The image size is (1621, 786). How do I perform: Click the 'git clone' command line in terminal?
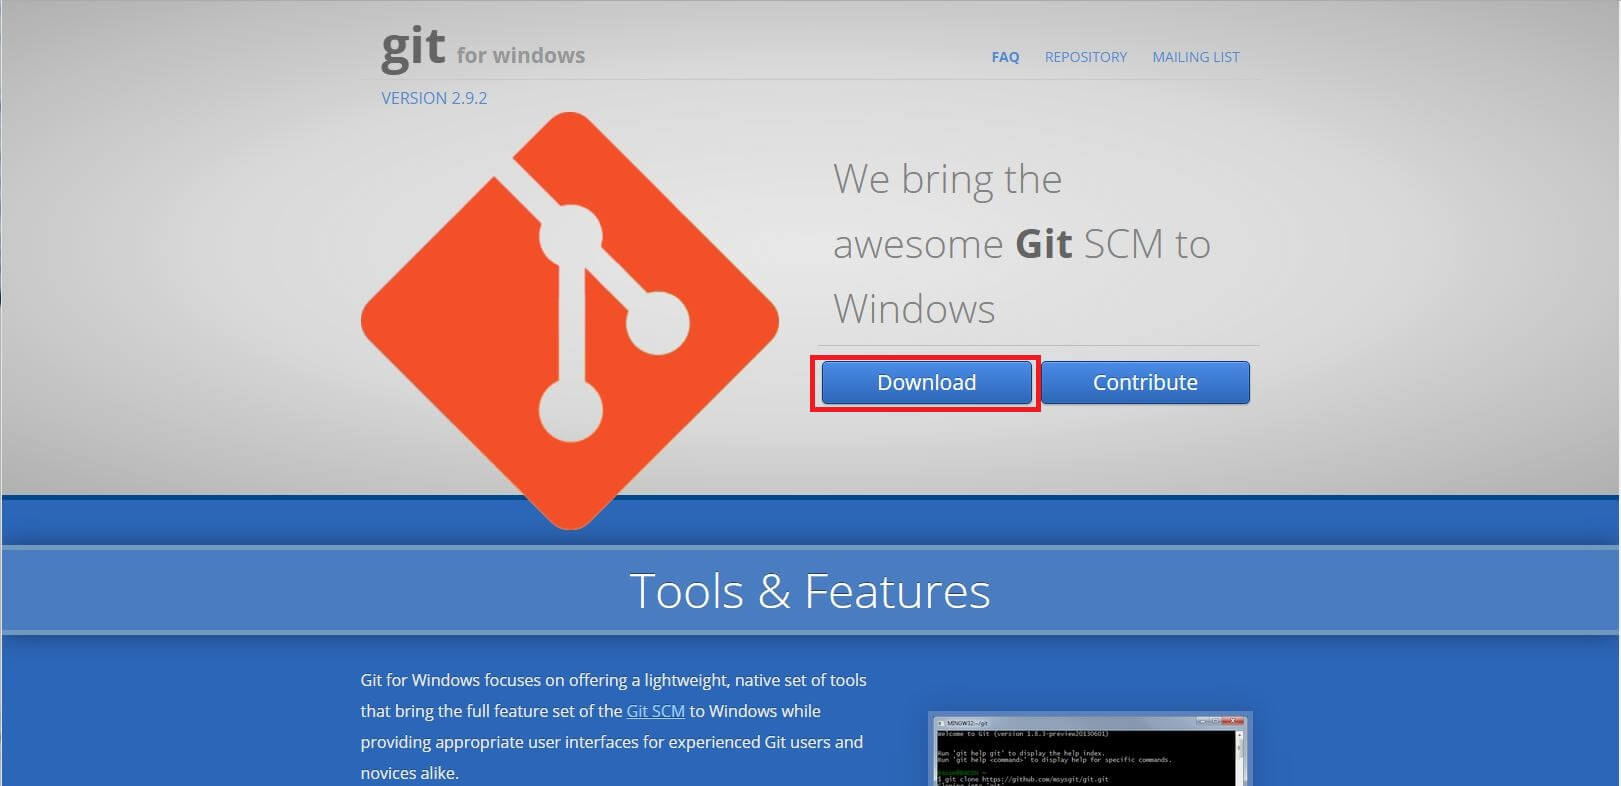[1020, 778]
